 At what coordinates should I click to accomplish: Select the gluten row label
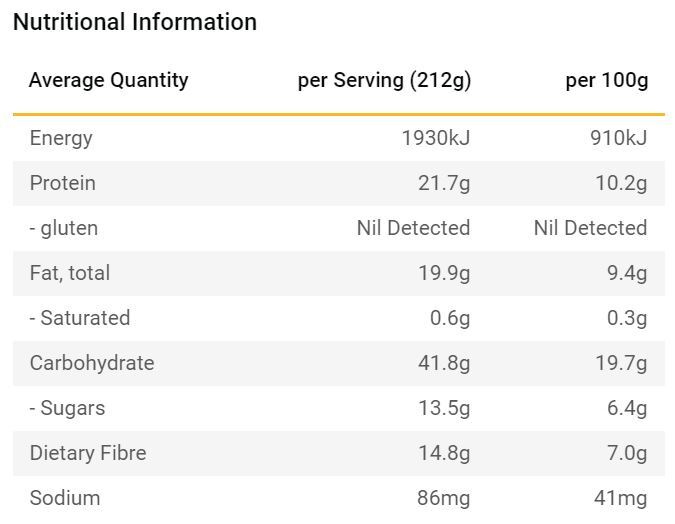pos(64,228)
